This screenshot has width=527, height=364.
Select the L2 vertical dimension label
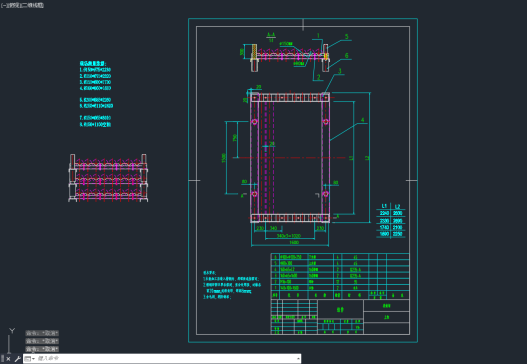[367, 157]
